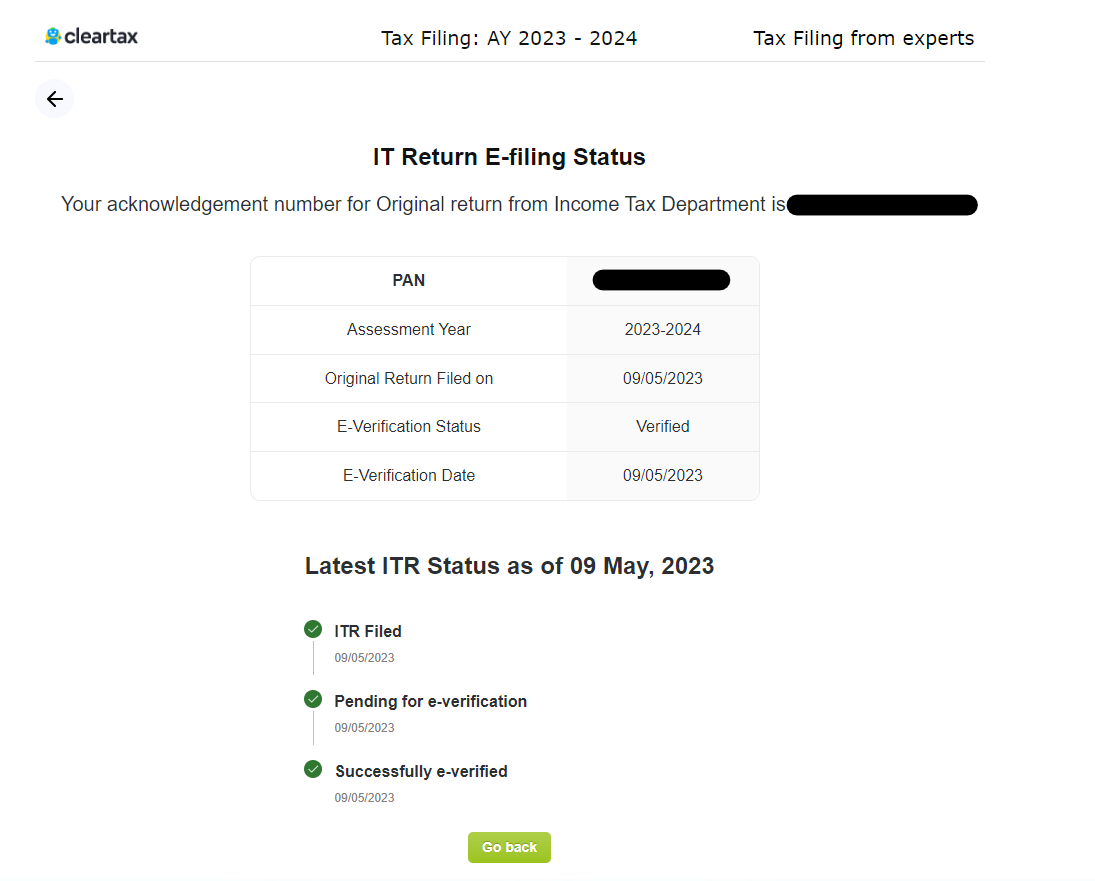Click the green checkmark beside ITR Filed

(313, 630)
